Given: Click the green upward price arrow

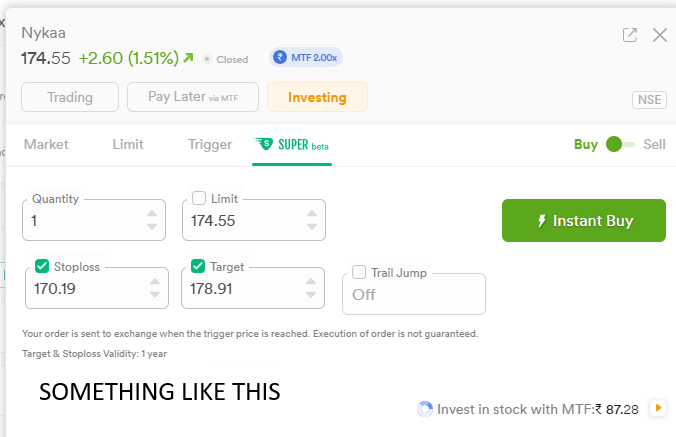Looking at the screenshot, I should pos(188,57).
